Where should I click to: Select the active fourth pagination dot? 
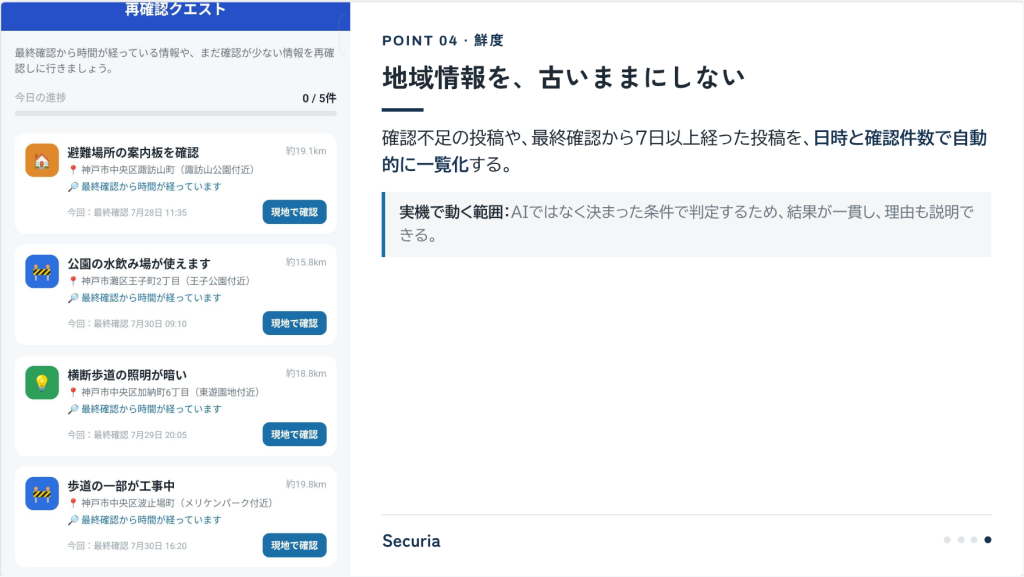[x=987, y=540]
